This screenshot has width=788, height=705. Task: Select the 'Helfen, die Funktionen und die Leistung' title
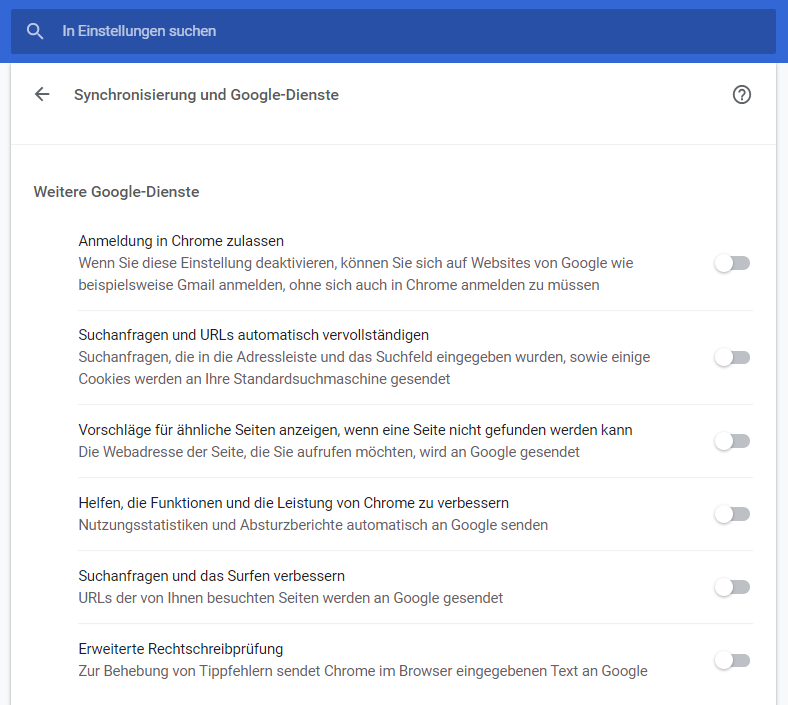coord(294,503)
